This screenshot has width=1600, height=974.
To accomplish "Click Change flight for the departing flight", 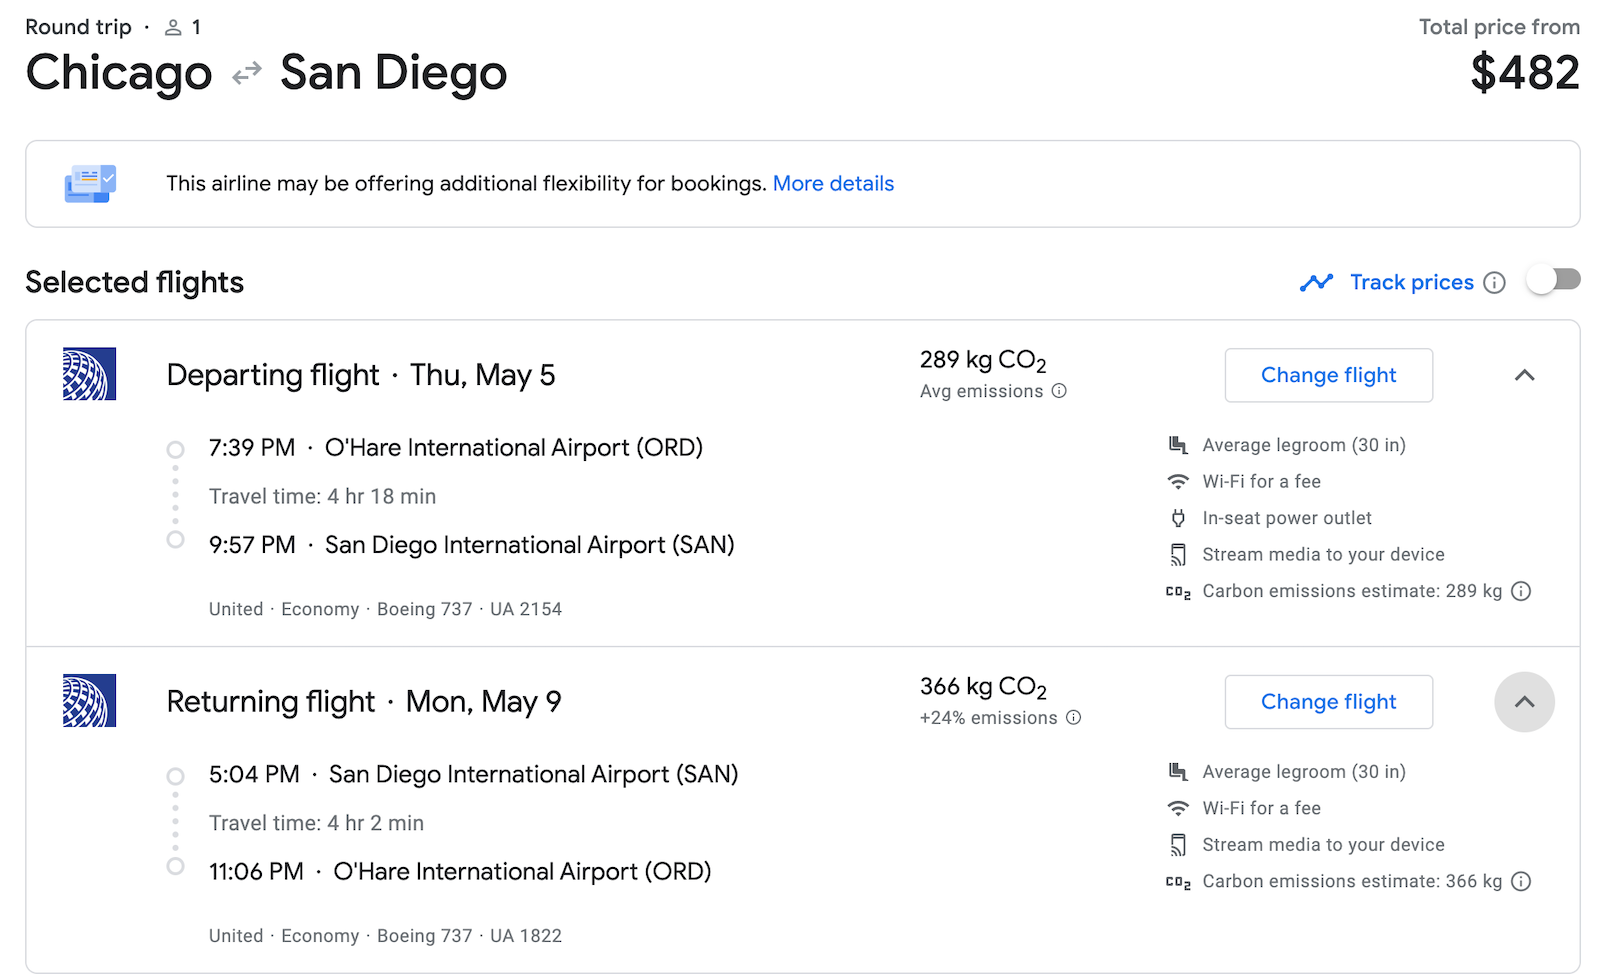I will point(1328,375).
